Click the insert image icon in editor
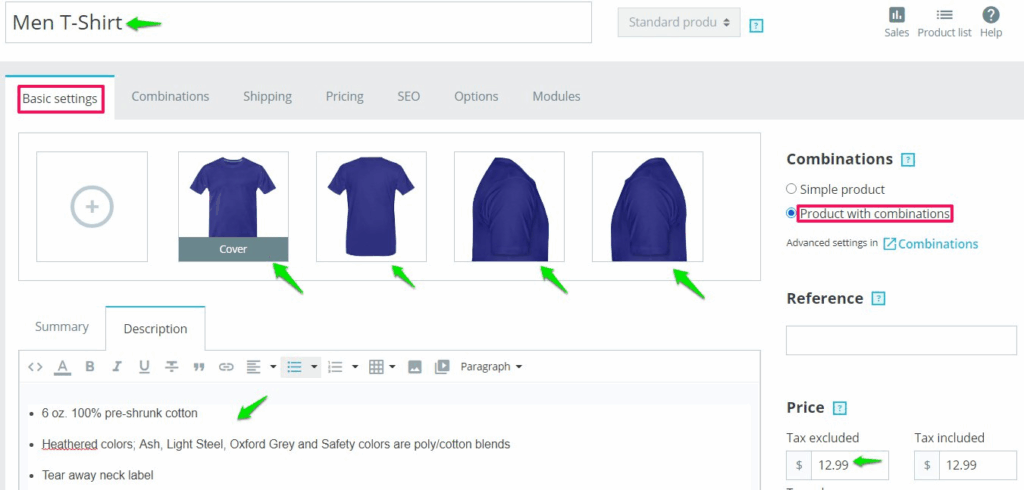Image resolution: width=1024 pixels, height=490 pixels. point(415,367)
